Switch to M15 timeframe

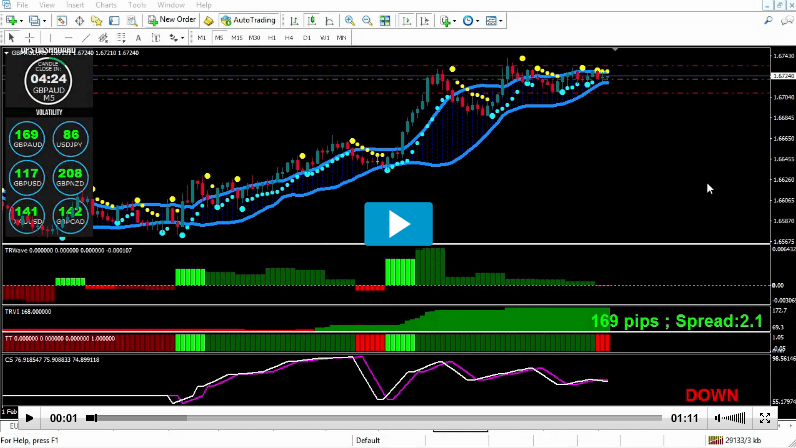point(237,38)
